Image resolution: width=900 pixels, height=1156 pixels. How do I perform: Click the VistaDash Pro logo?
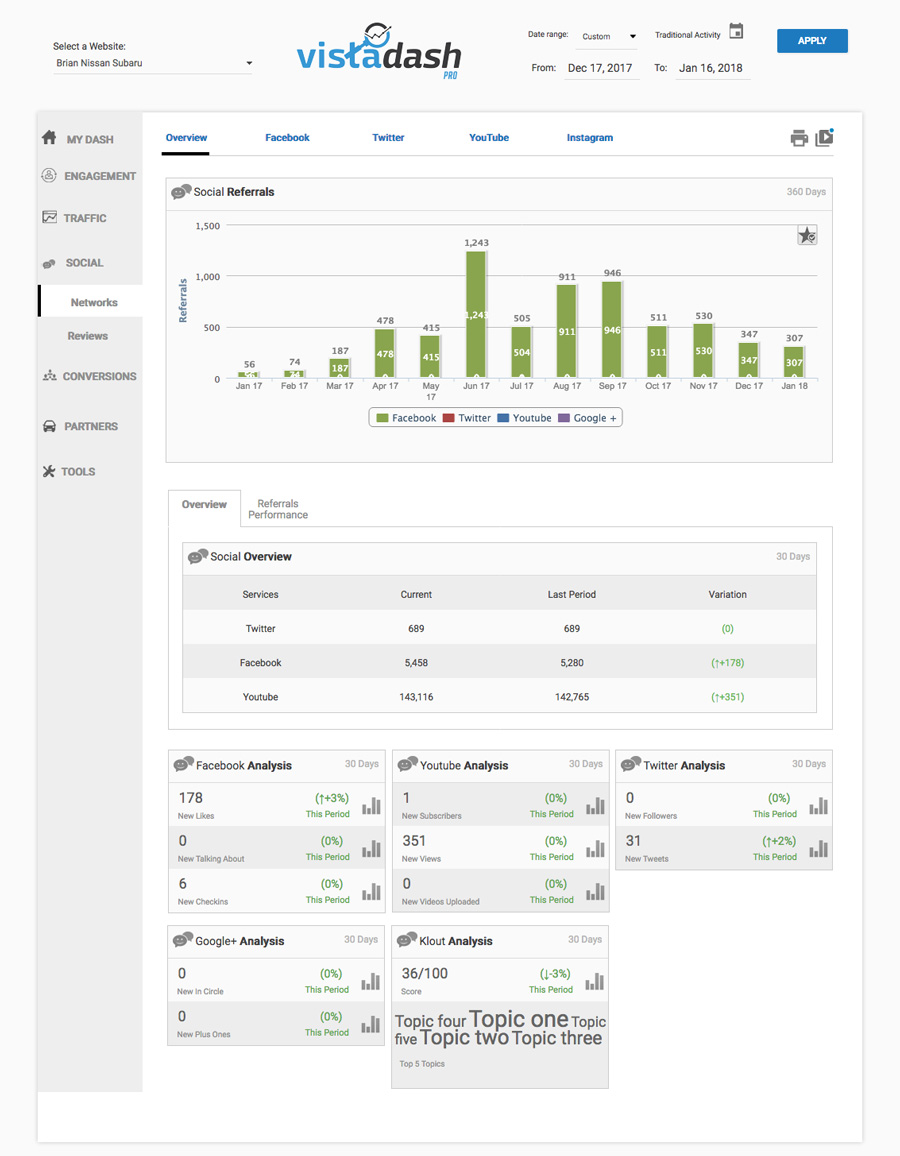[x=379, y=51]
